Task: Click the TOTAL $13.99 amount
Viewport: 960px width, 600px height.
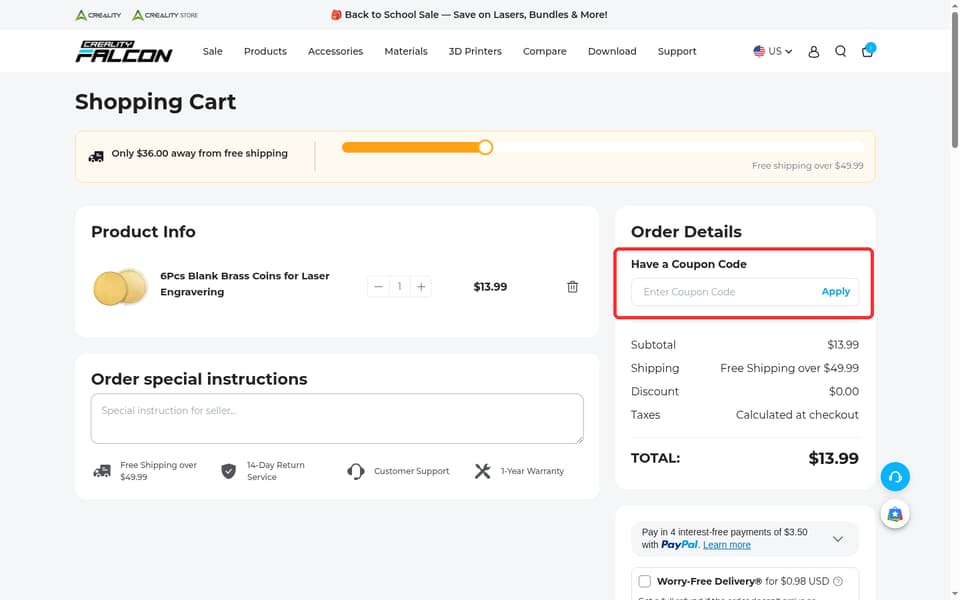Action: pyautogui.click(x=833, y=458)
